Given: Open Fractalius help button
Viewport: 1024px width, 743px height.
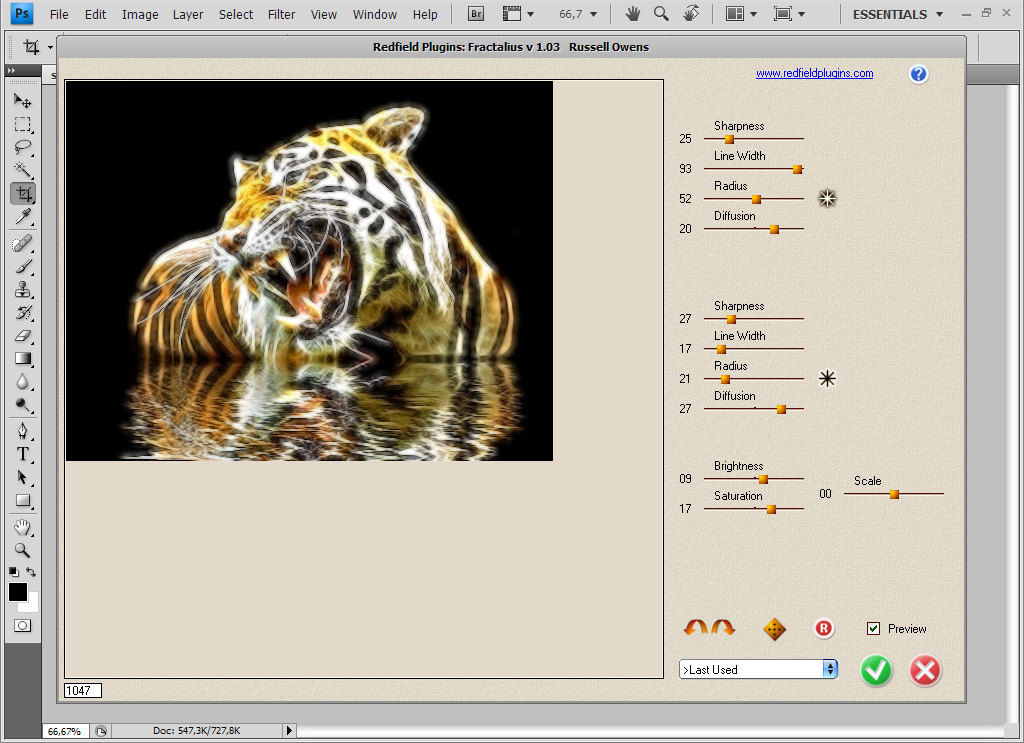Looking at the screenshot, I should pos(918,74).
